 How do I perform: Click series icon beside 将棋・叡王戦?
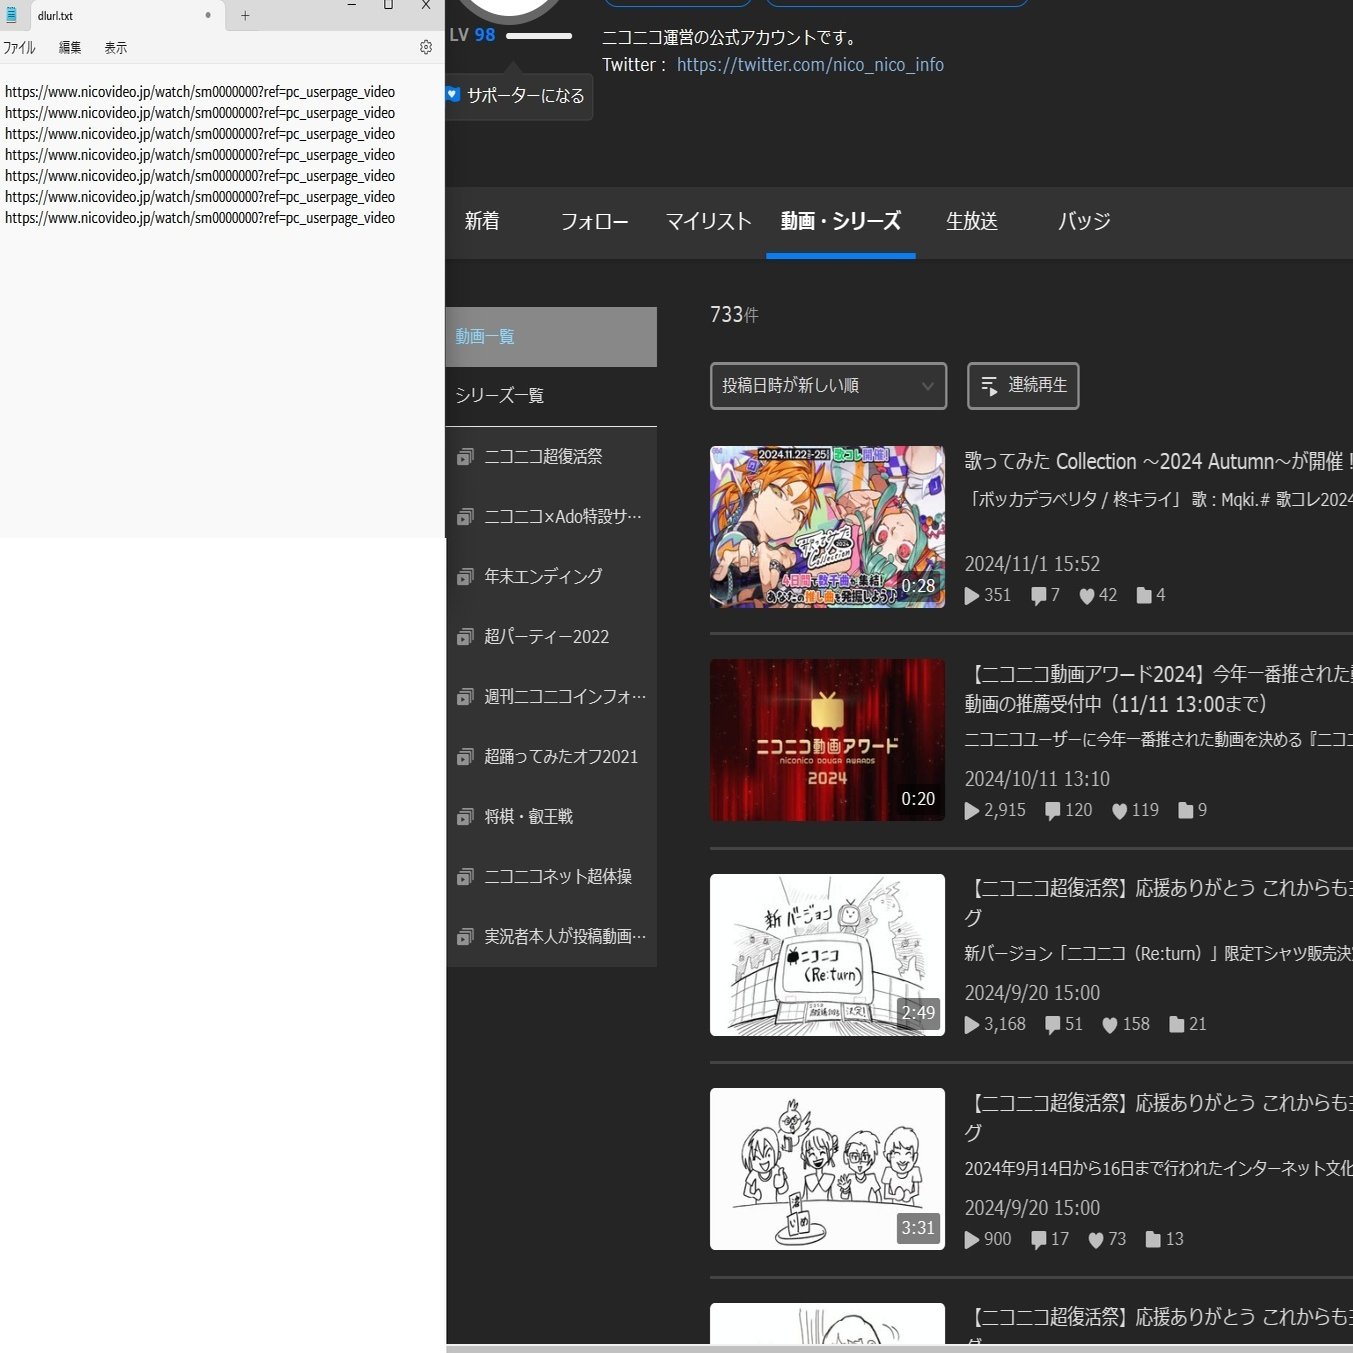pyautogui.click(x=465, y=817)
